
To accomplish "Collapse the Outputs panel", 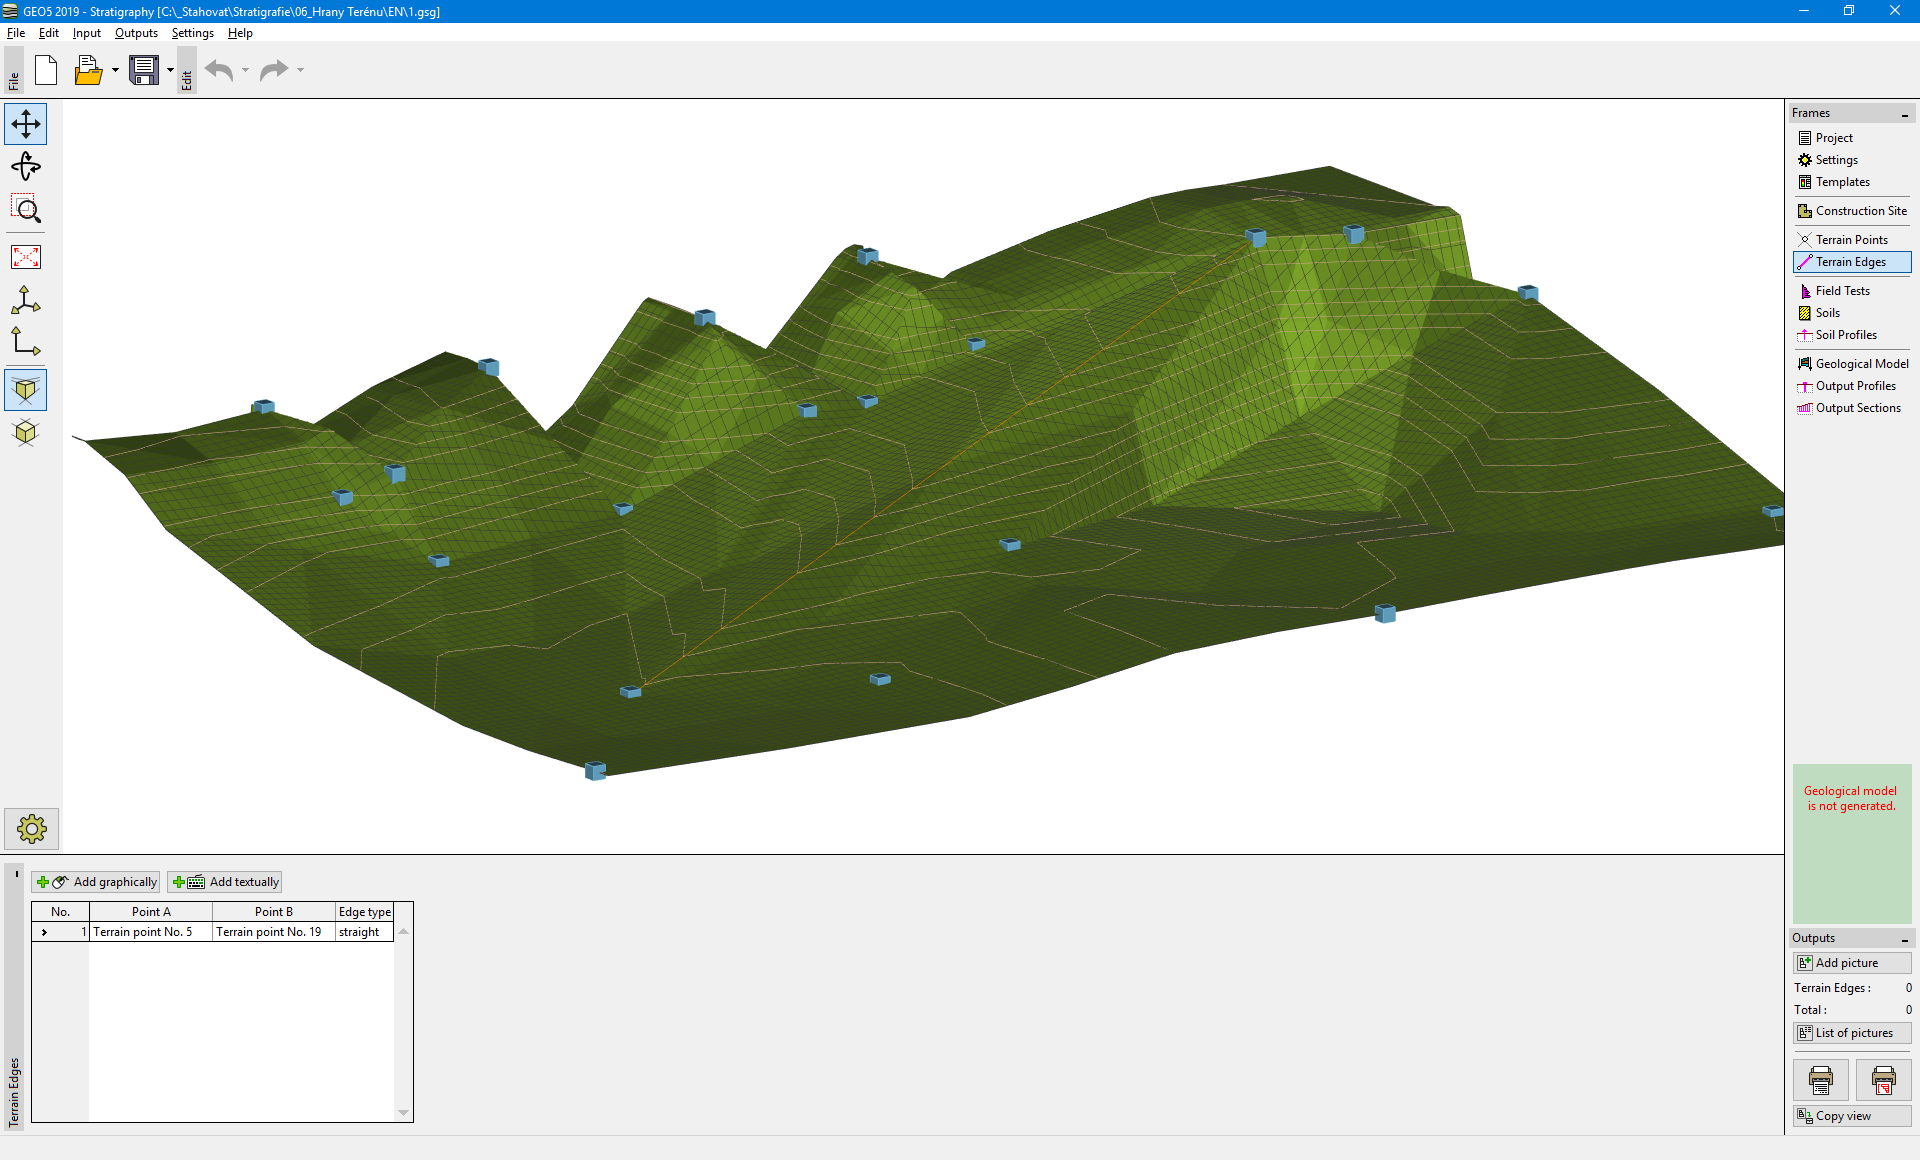I will tap(1905, 939).
